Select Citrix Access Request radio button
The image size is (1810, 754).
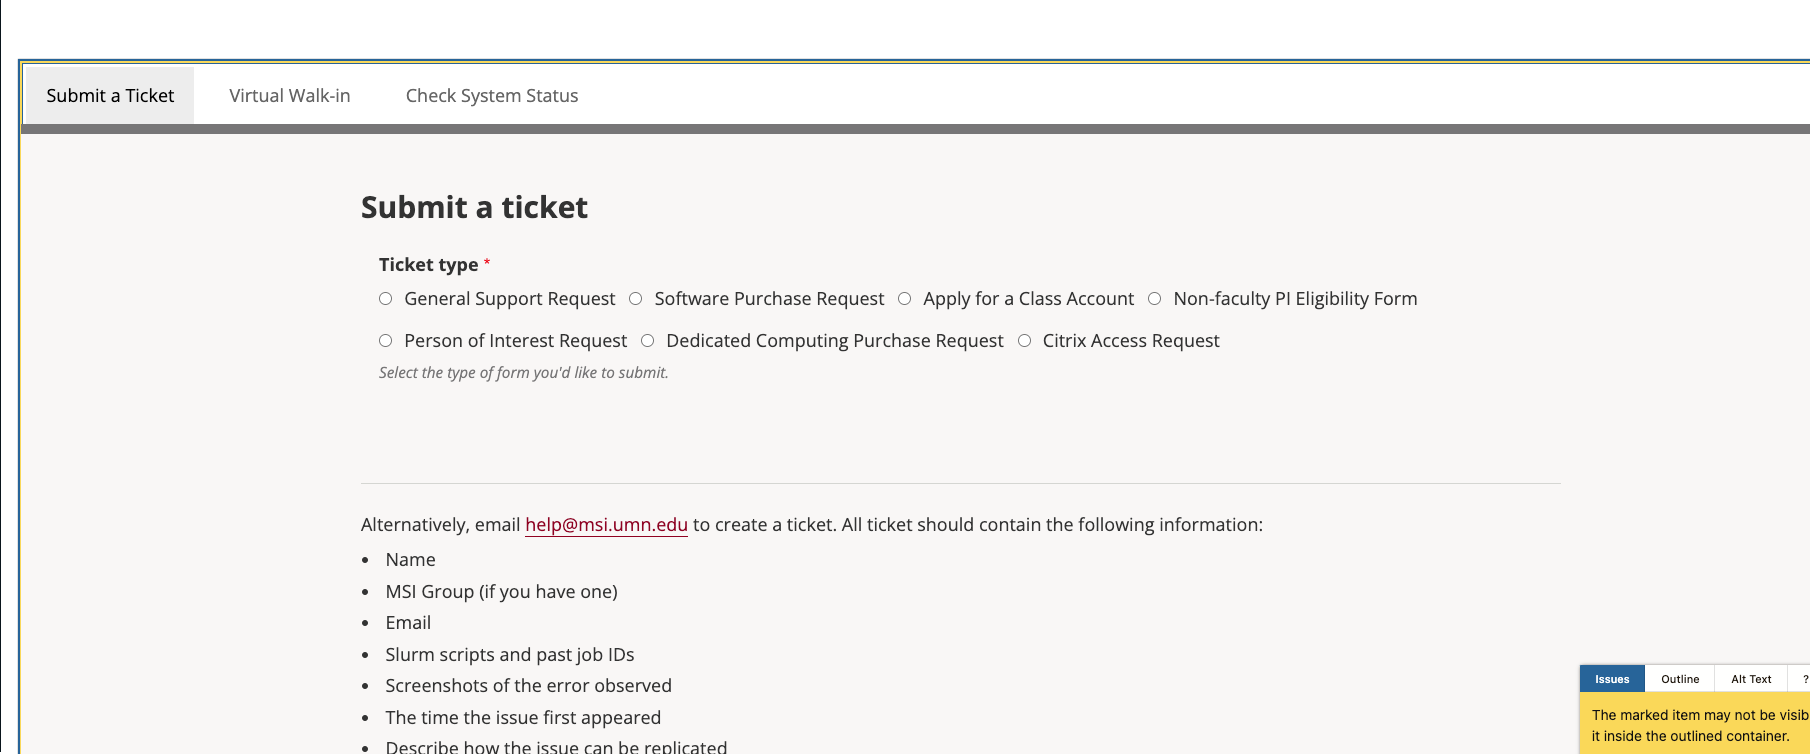[1024, 341]
